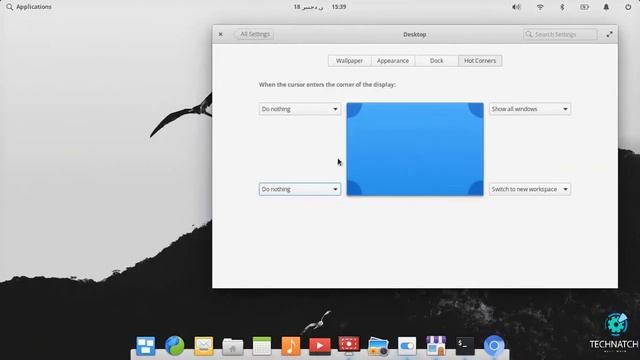This screenshot has width=640, height=360.
Task: Open the Applications menu
Action: pos(34,7)
